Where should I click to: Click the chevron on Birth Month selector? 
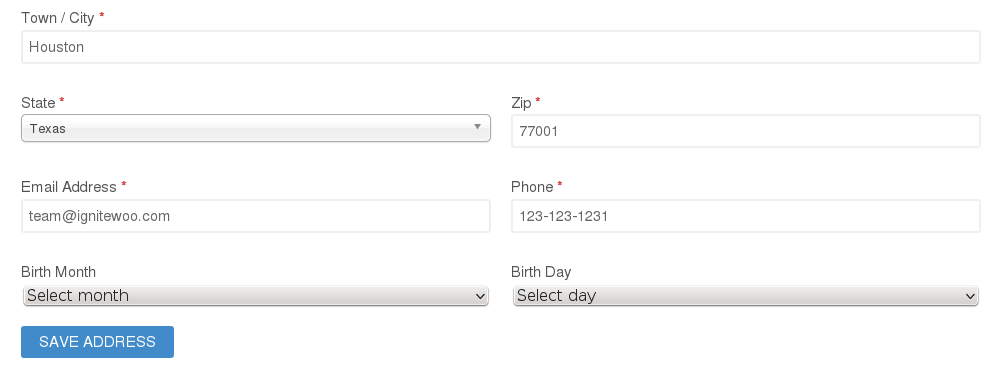click(x=480, y=296)
